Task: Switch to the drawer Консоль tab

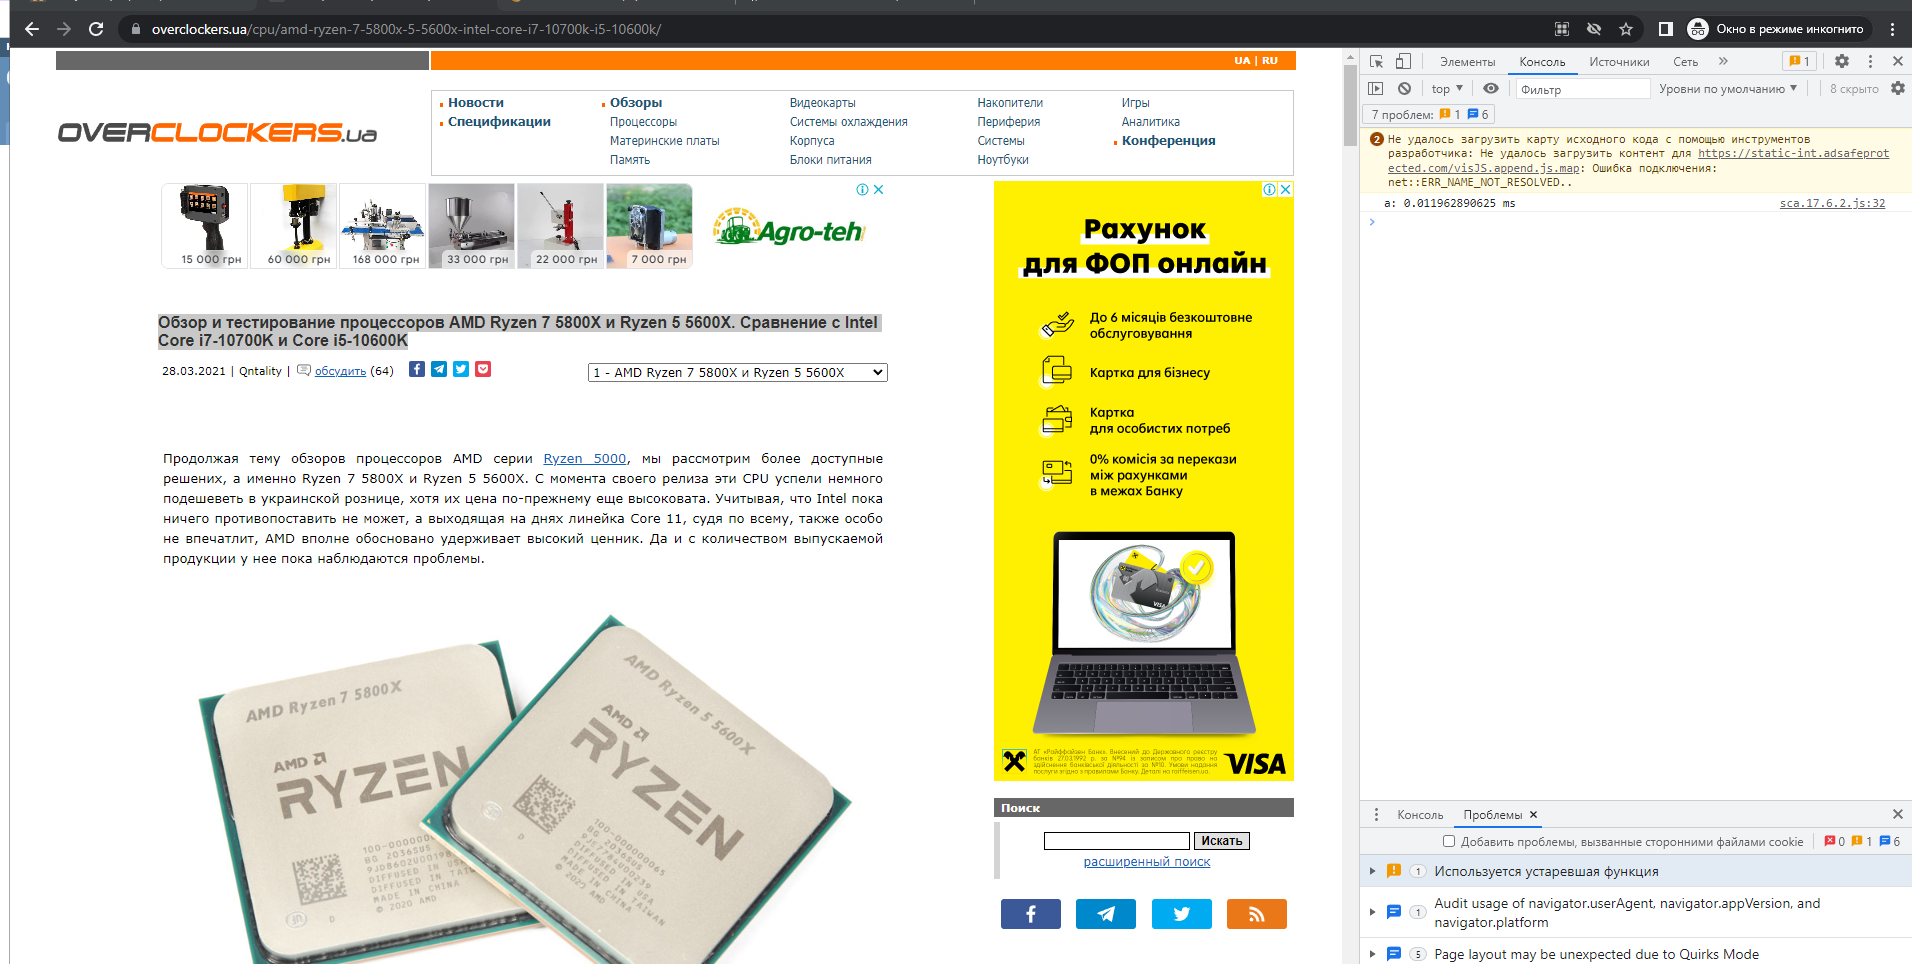Action: [1420, 815]
